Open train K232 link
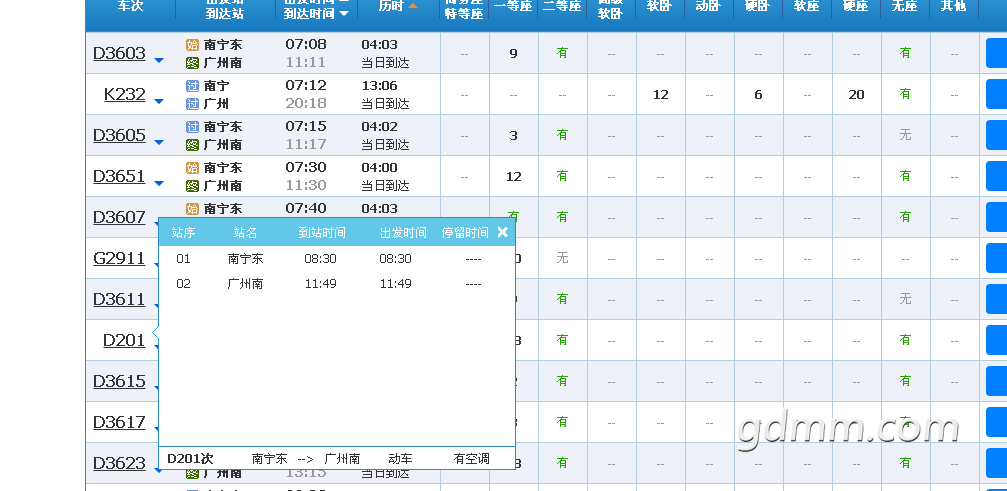This screenshot has width=1007, height=491. tap(125, 94)
